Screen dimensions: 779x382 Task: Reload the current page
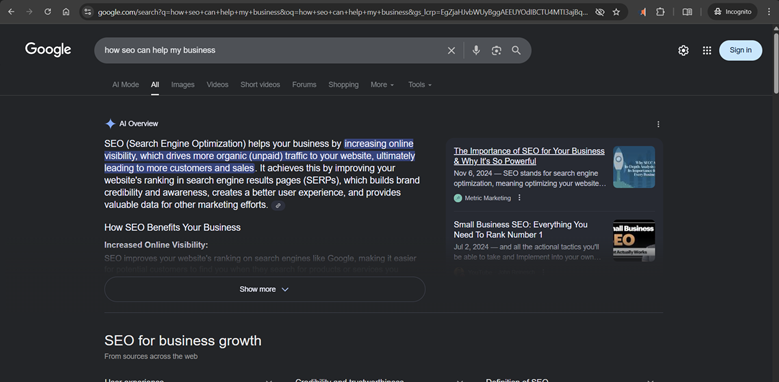(x=48, y=12)
